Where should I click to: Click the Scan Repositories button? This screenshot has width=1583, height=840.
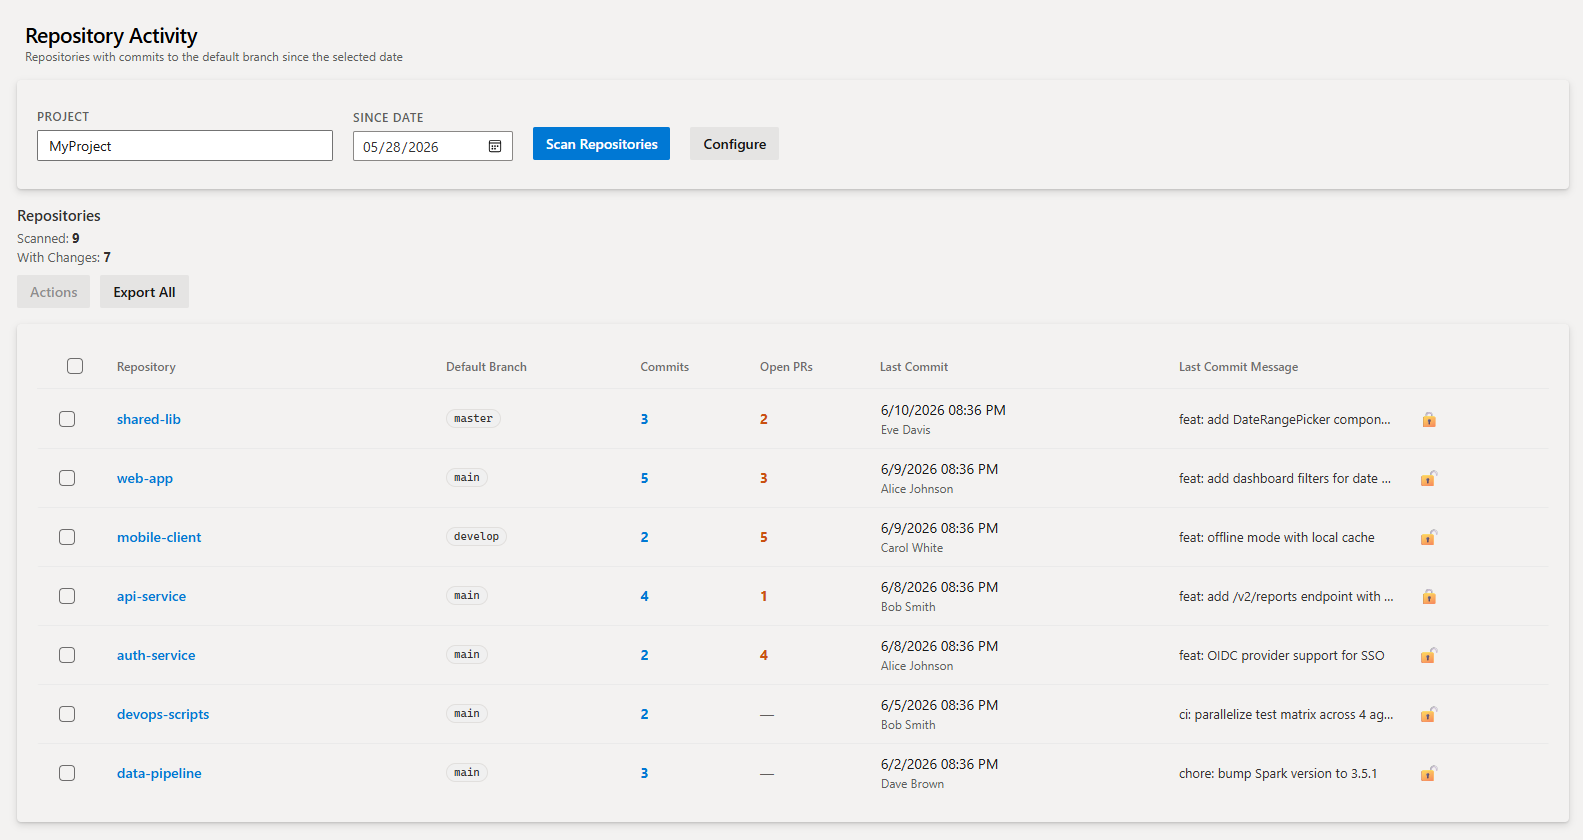pyautogui.click(x=601, y=144)
